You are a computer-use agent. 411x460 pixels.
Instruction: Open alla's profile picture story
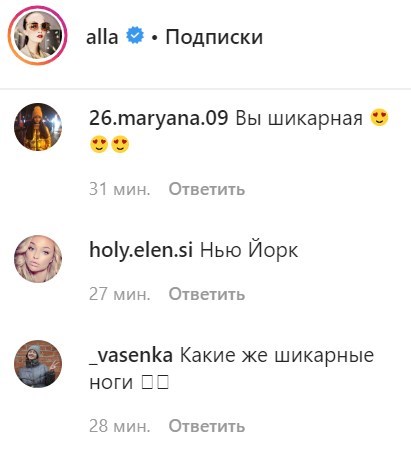pyautogui.click(x=38, y=36)
